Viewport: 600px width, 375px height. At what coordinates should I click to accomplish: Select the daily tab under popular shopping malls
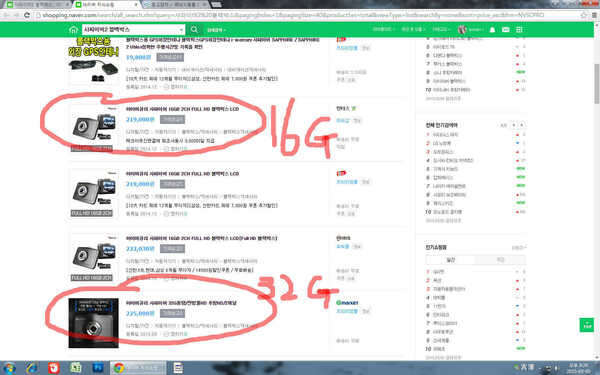[x=450, y=260]
